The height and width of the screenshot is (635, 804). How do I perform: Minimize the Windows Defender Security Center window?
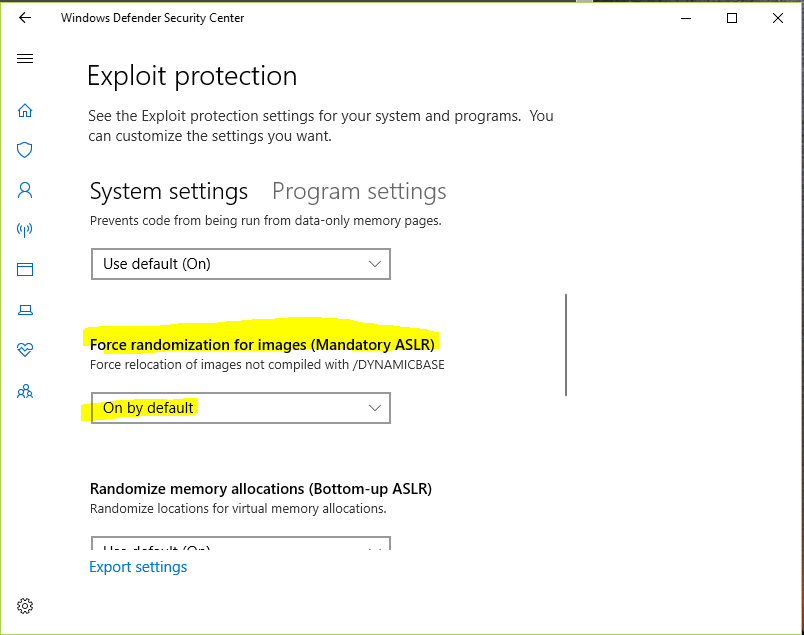coord(686,18)
